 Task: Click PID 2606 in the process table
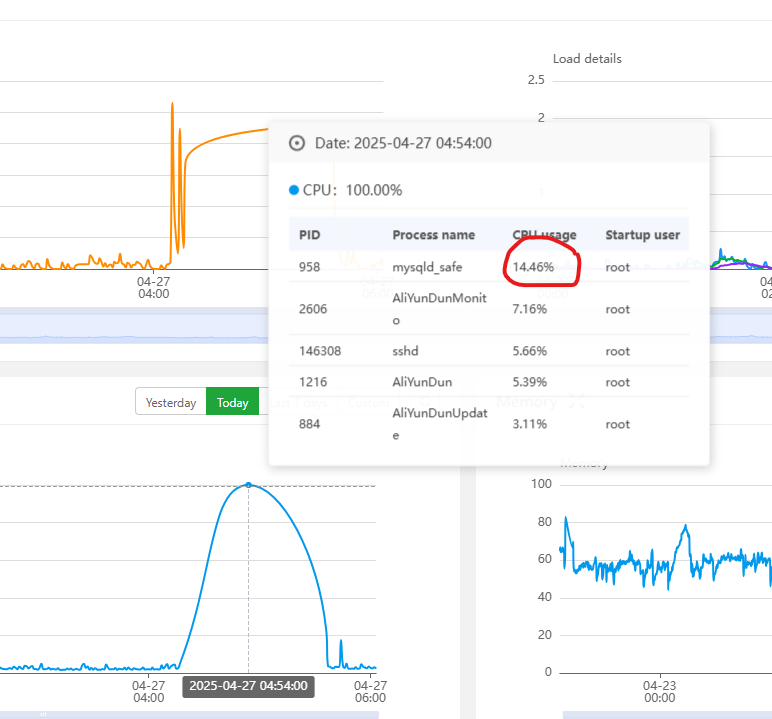313,309
